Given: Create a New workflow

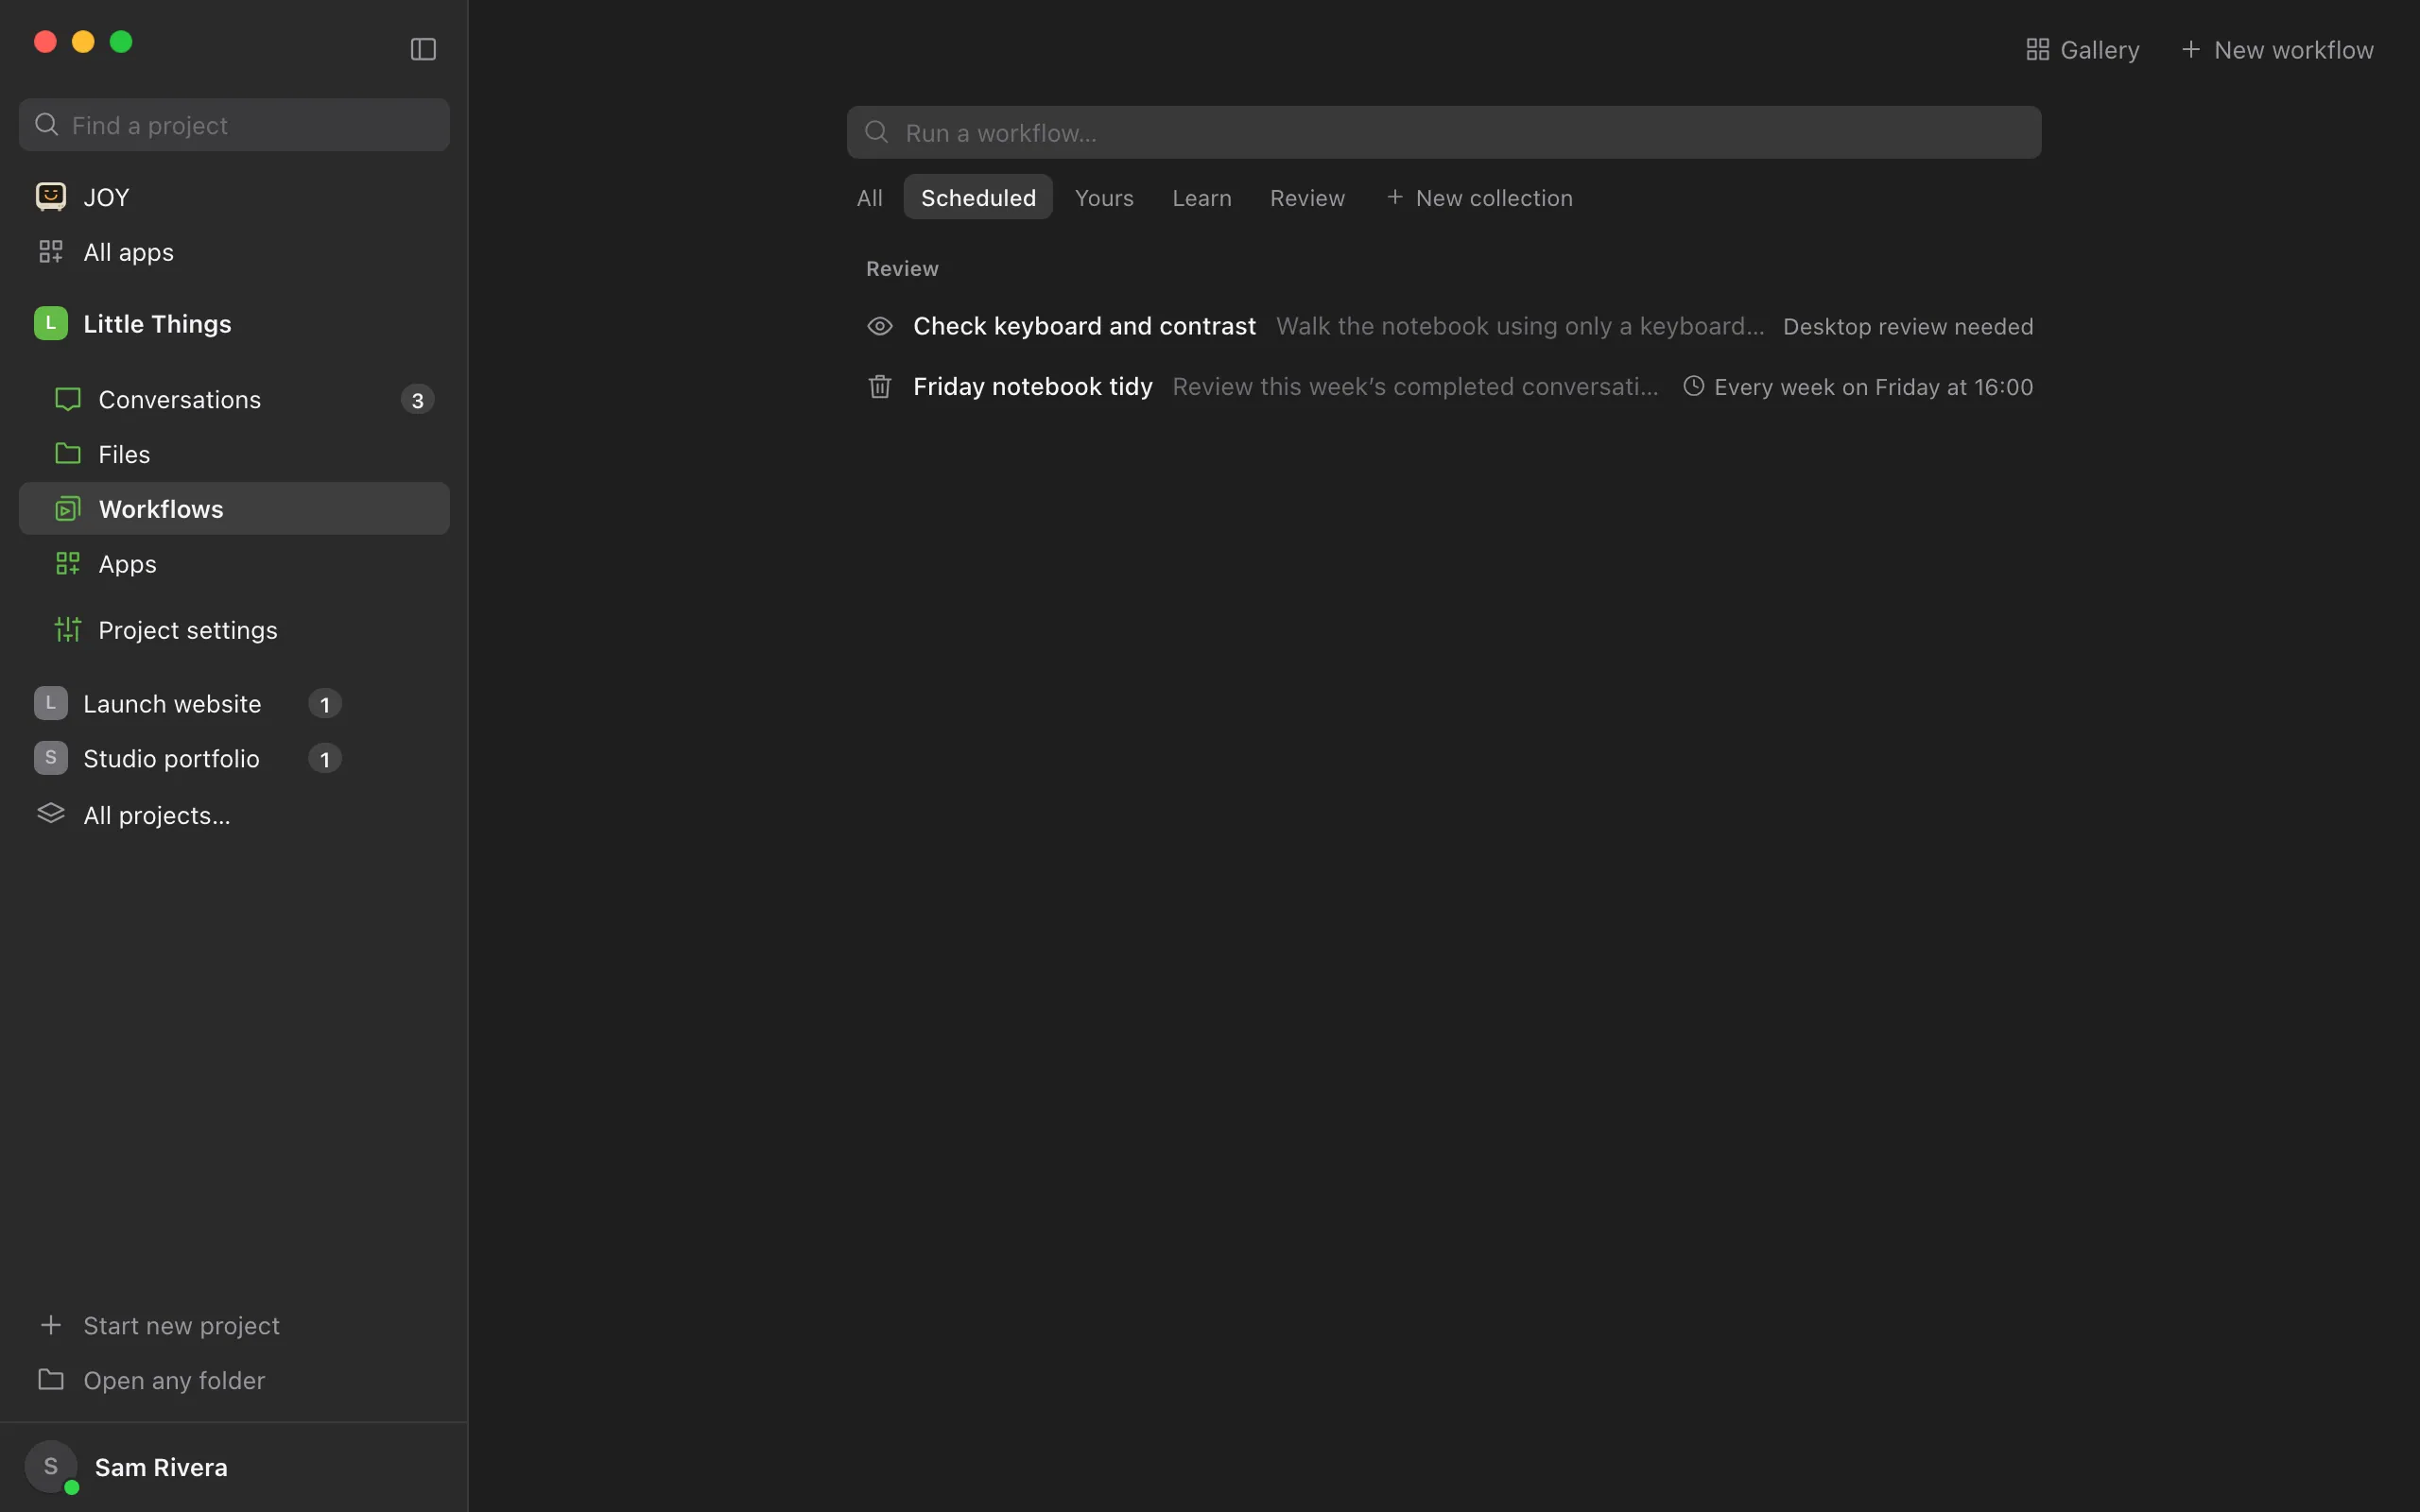Looking at the screenshot, I should [x=2277, y=49].
